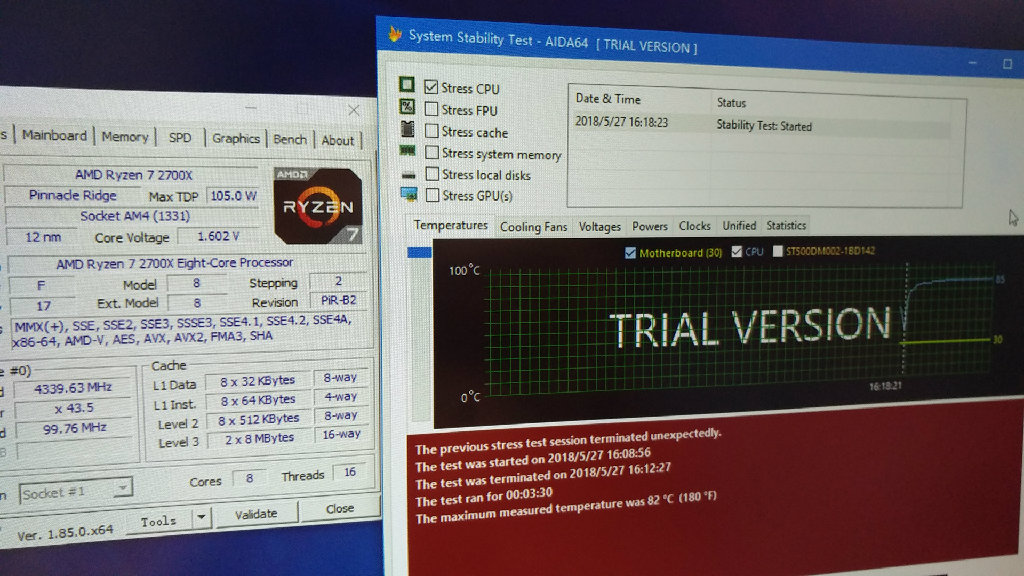The image size is (1024, 576).
Task: Click the Tools button in CPU-Z
Action: (159, 521)
